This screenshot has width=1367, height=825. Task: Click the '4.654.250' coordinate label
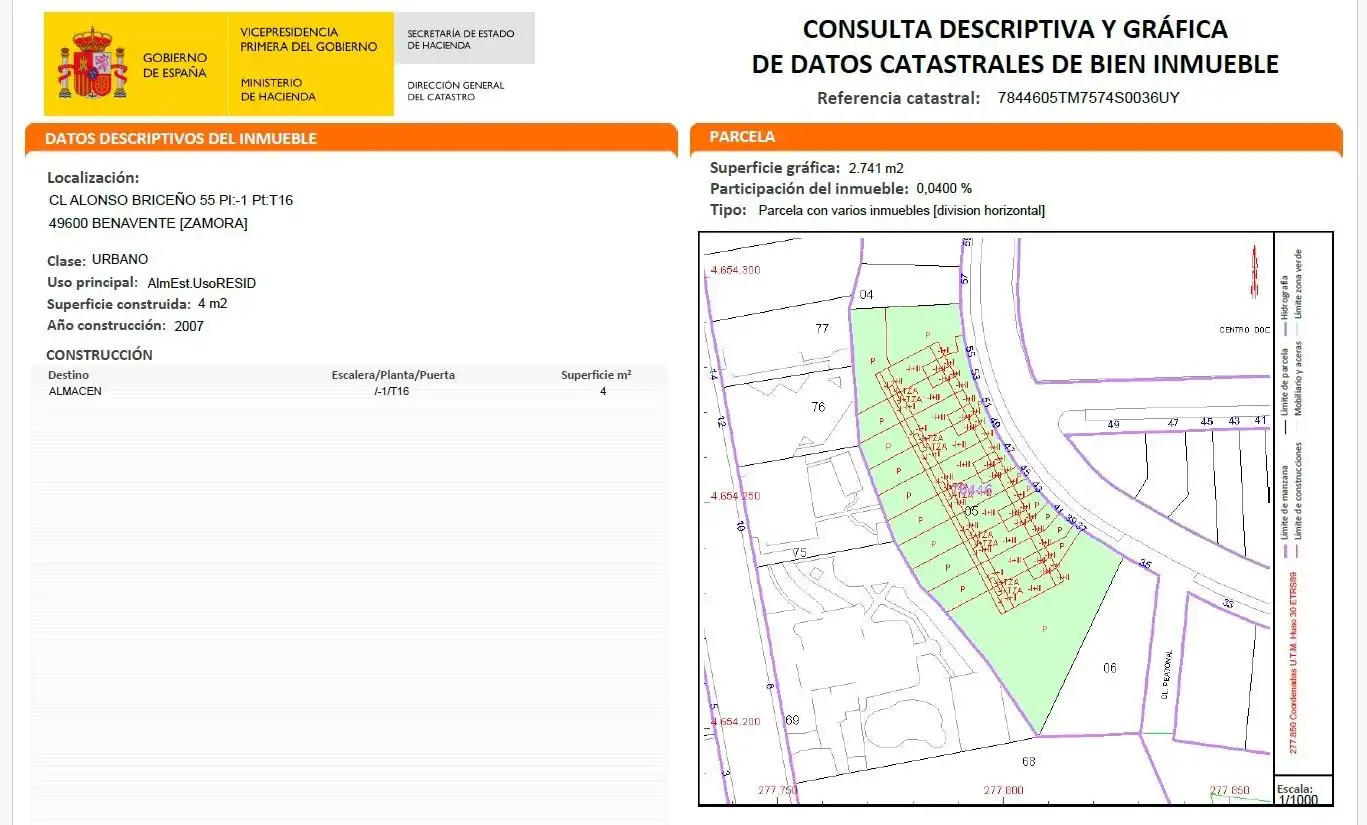point(735,496)
